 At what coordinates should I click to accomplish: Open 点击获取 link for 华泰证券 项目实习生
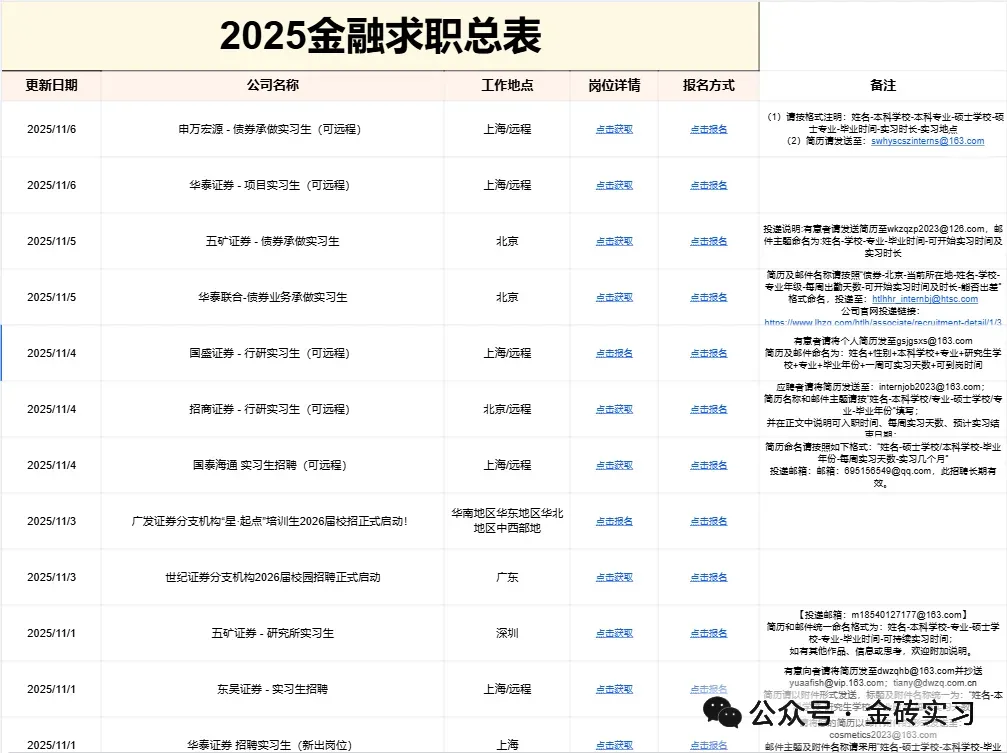tap(614, 185)
